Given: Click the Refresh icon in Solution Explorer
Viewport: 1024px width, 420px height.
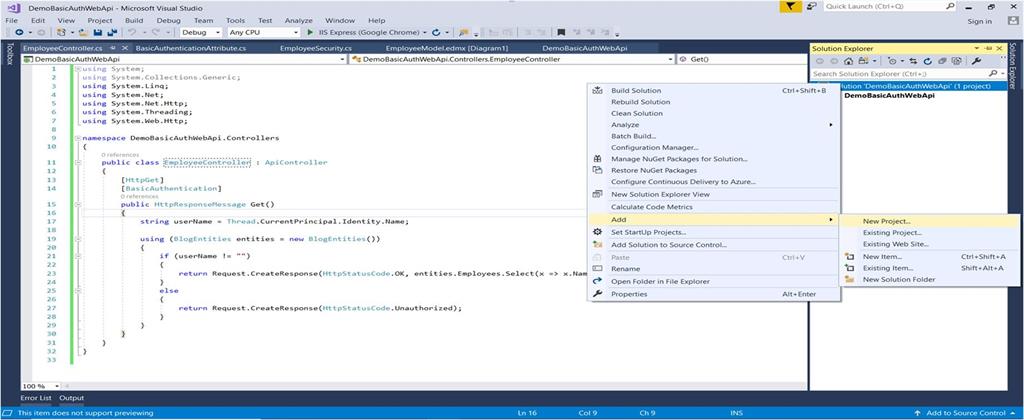Looking at the screenshot, I should pyautogui.click(x=927, y=61).
